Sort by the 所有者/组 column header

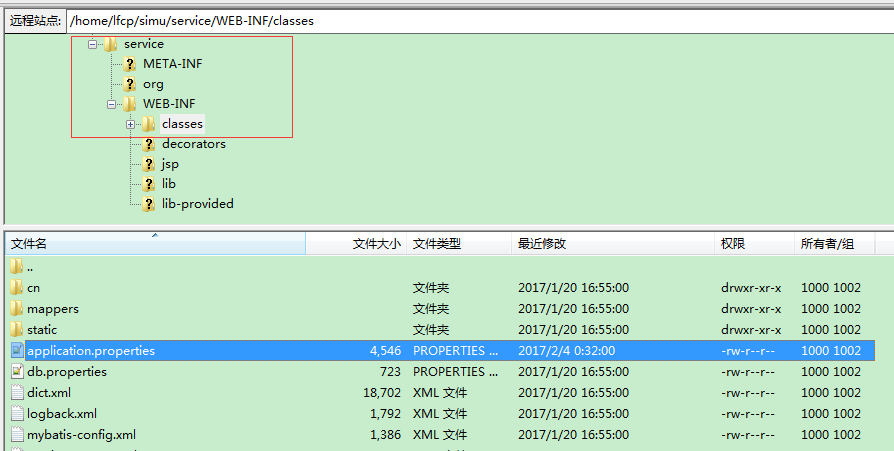coord(834,243)
